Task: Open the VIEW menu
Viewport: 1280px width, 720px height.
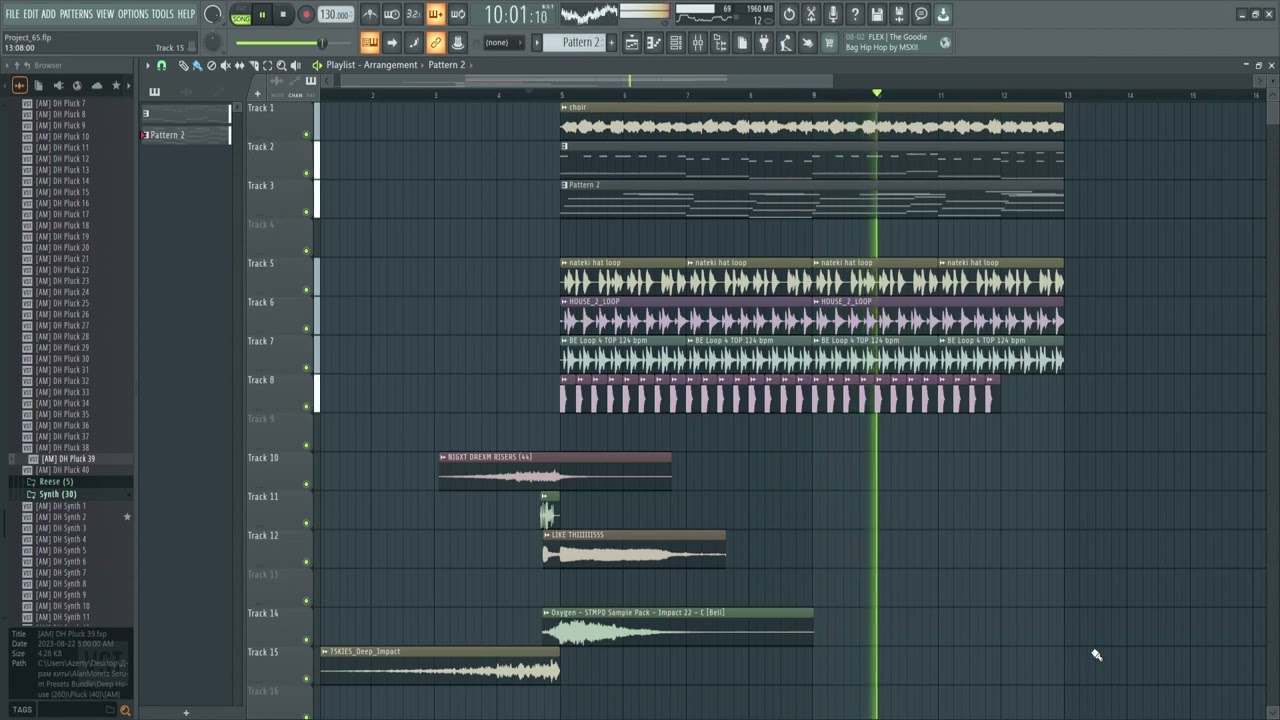Action: (105, 14)
